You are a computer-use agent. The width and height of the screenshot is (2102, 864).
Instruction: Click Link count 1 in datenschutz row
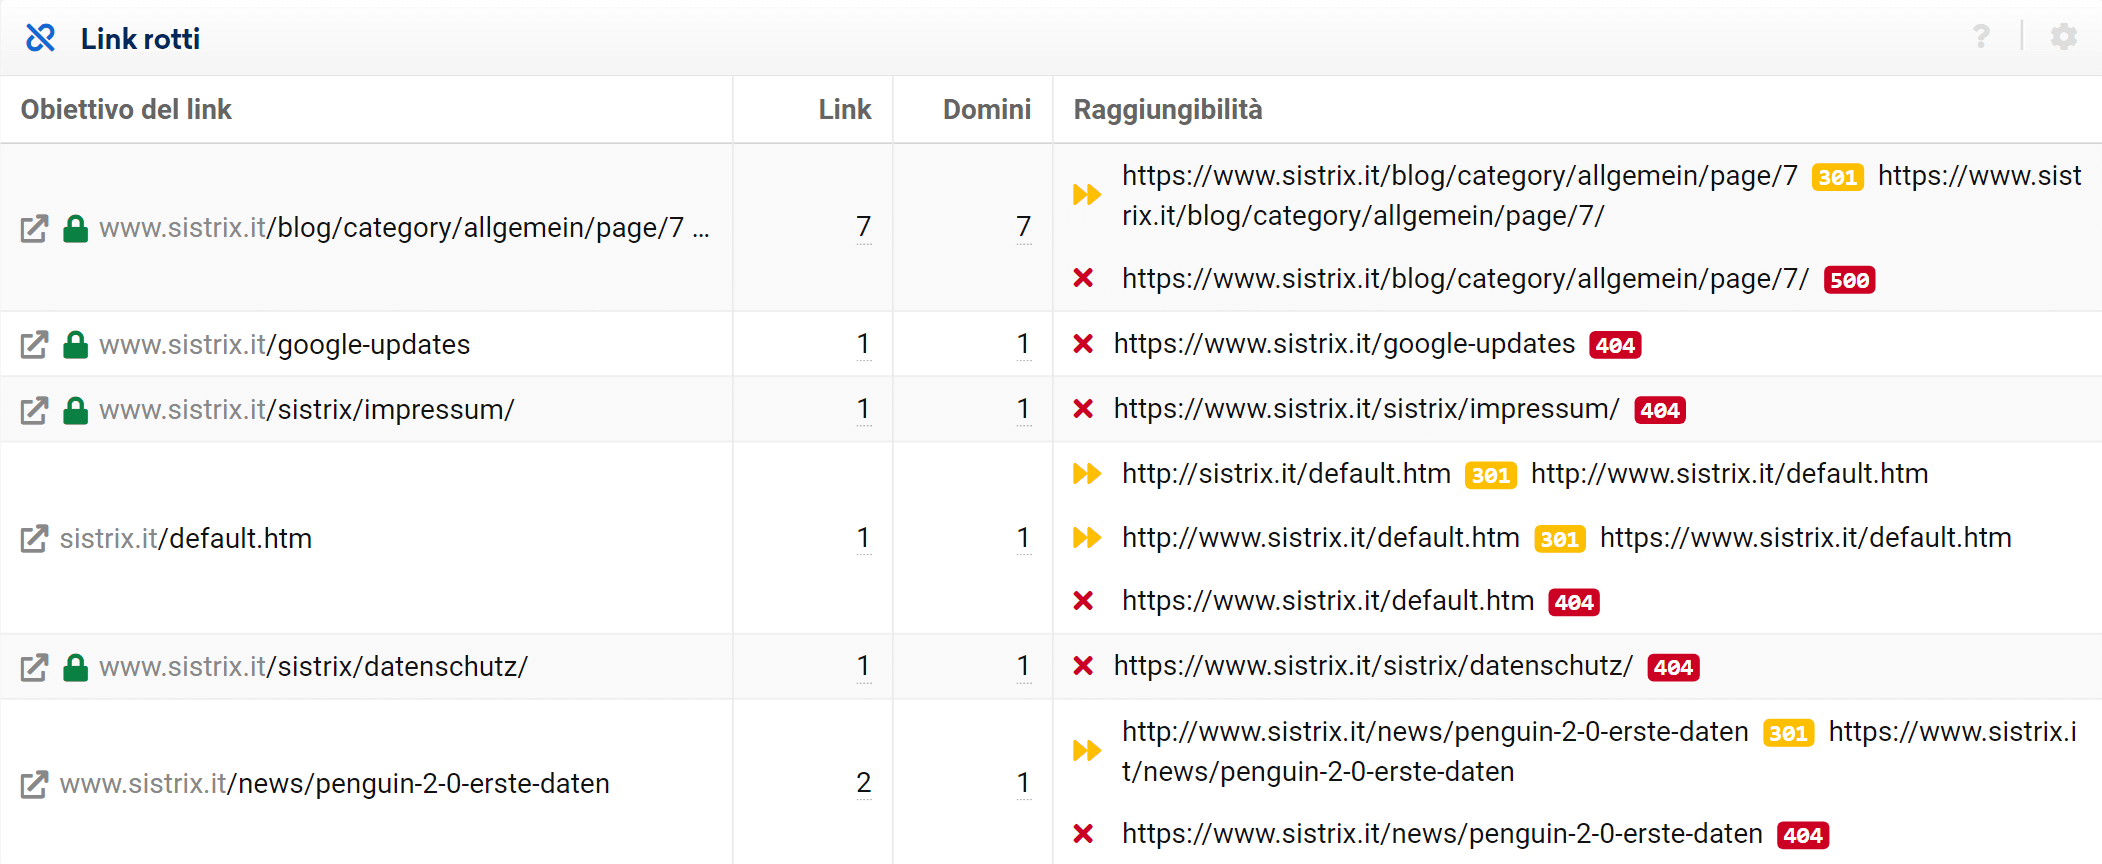[x=864, y=667]
